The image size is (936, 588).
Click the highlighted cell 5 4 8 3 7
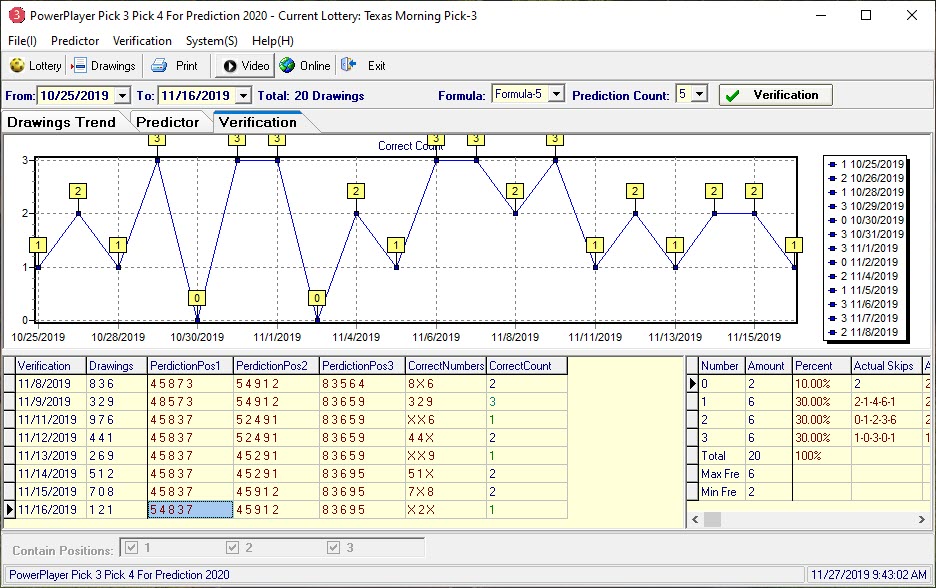[x=190, y=510]
